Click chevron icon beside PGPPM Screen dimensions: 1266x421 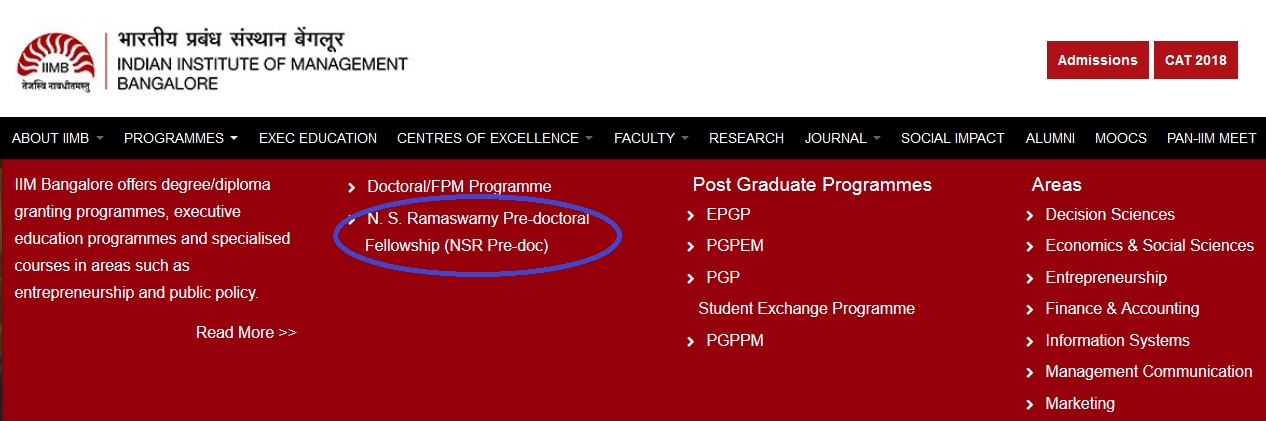[x=691, y=341]
